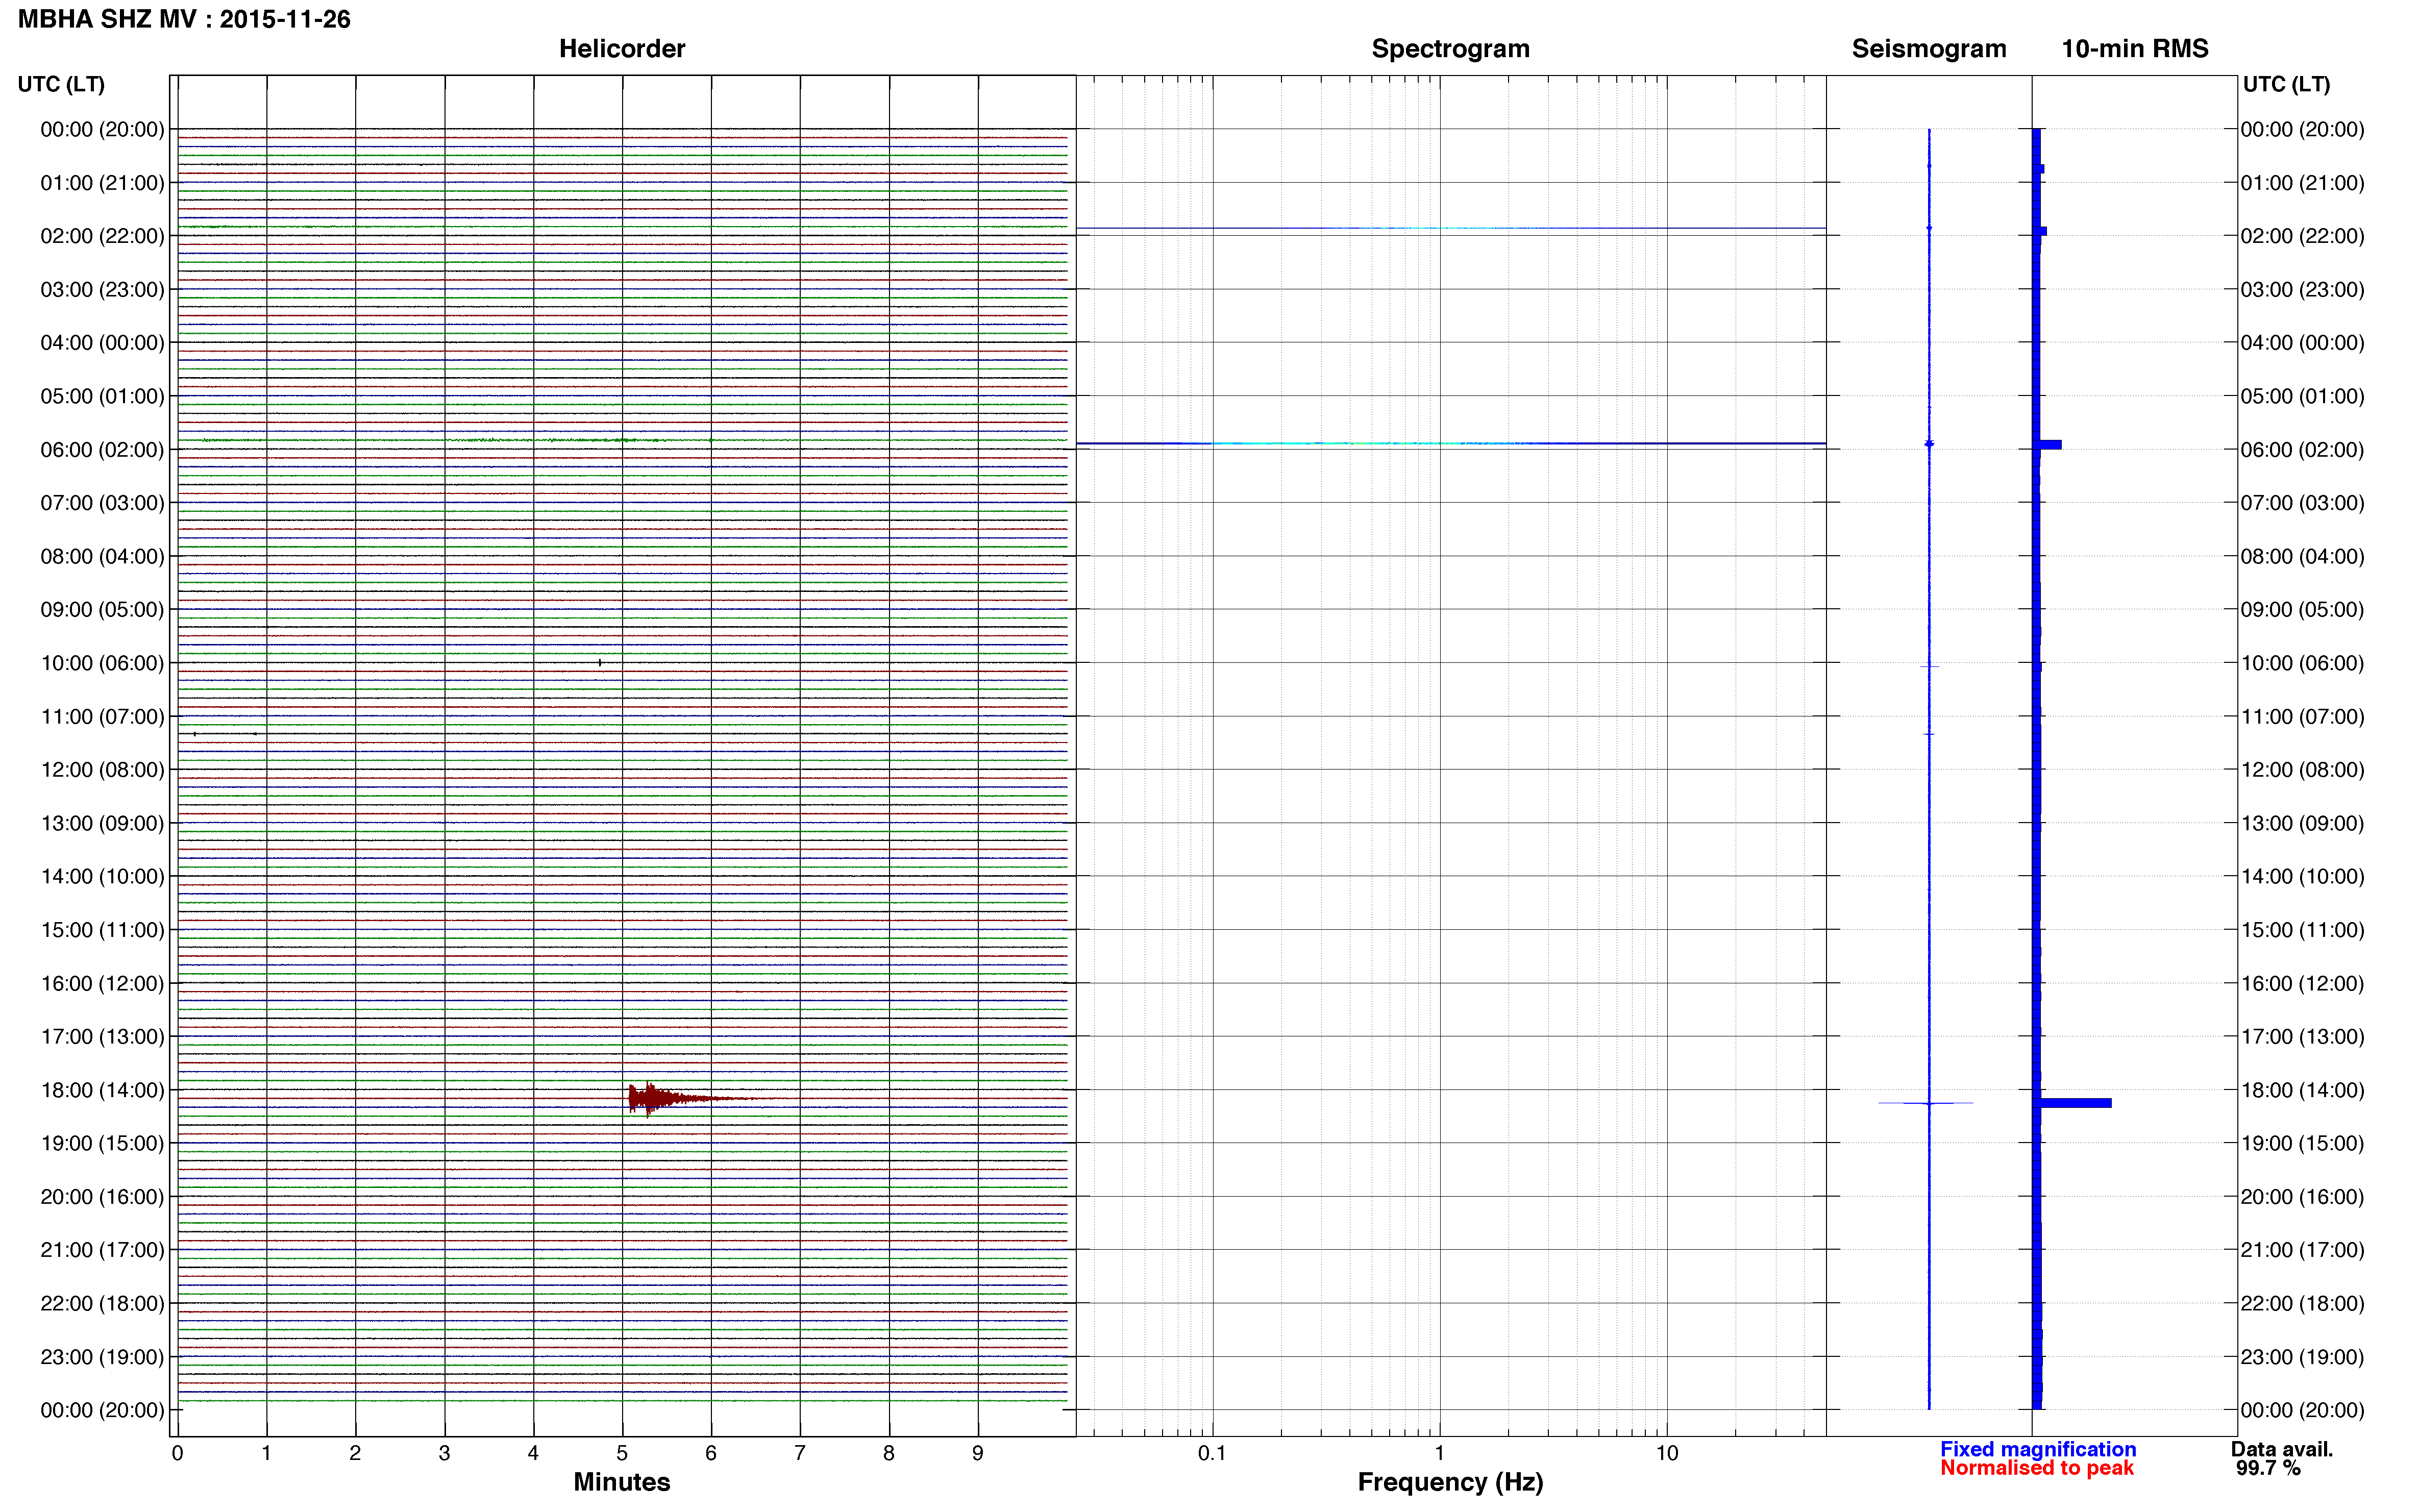Click left time label '06:00 (02:00)'
Viewport: 2419px width, 1512px height.
click(x=102, y=450)
